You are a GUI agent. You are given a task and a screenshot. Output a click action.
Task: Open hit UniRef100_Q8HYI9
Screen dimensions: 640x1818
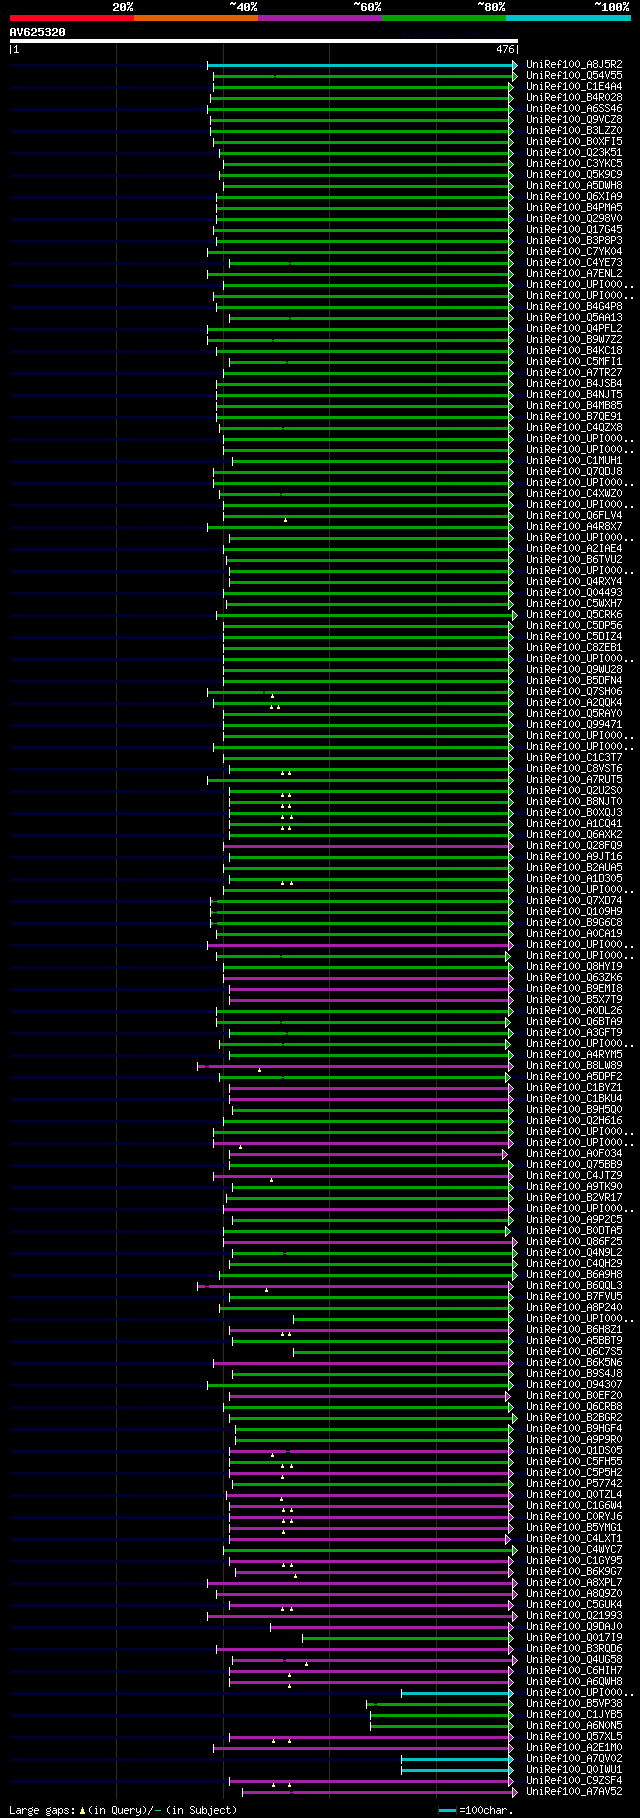click(x=574, y=966)
